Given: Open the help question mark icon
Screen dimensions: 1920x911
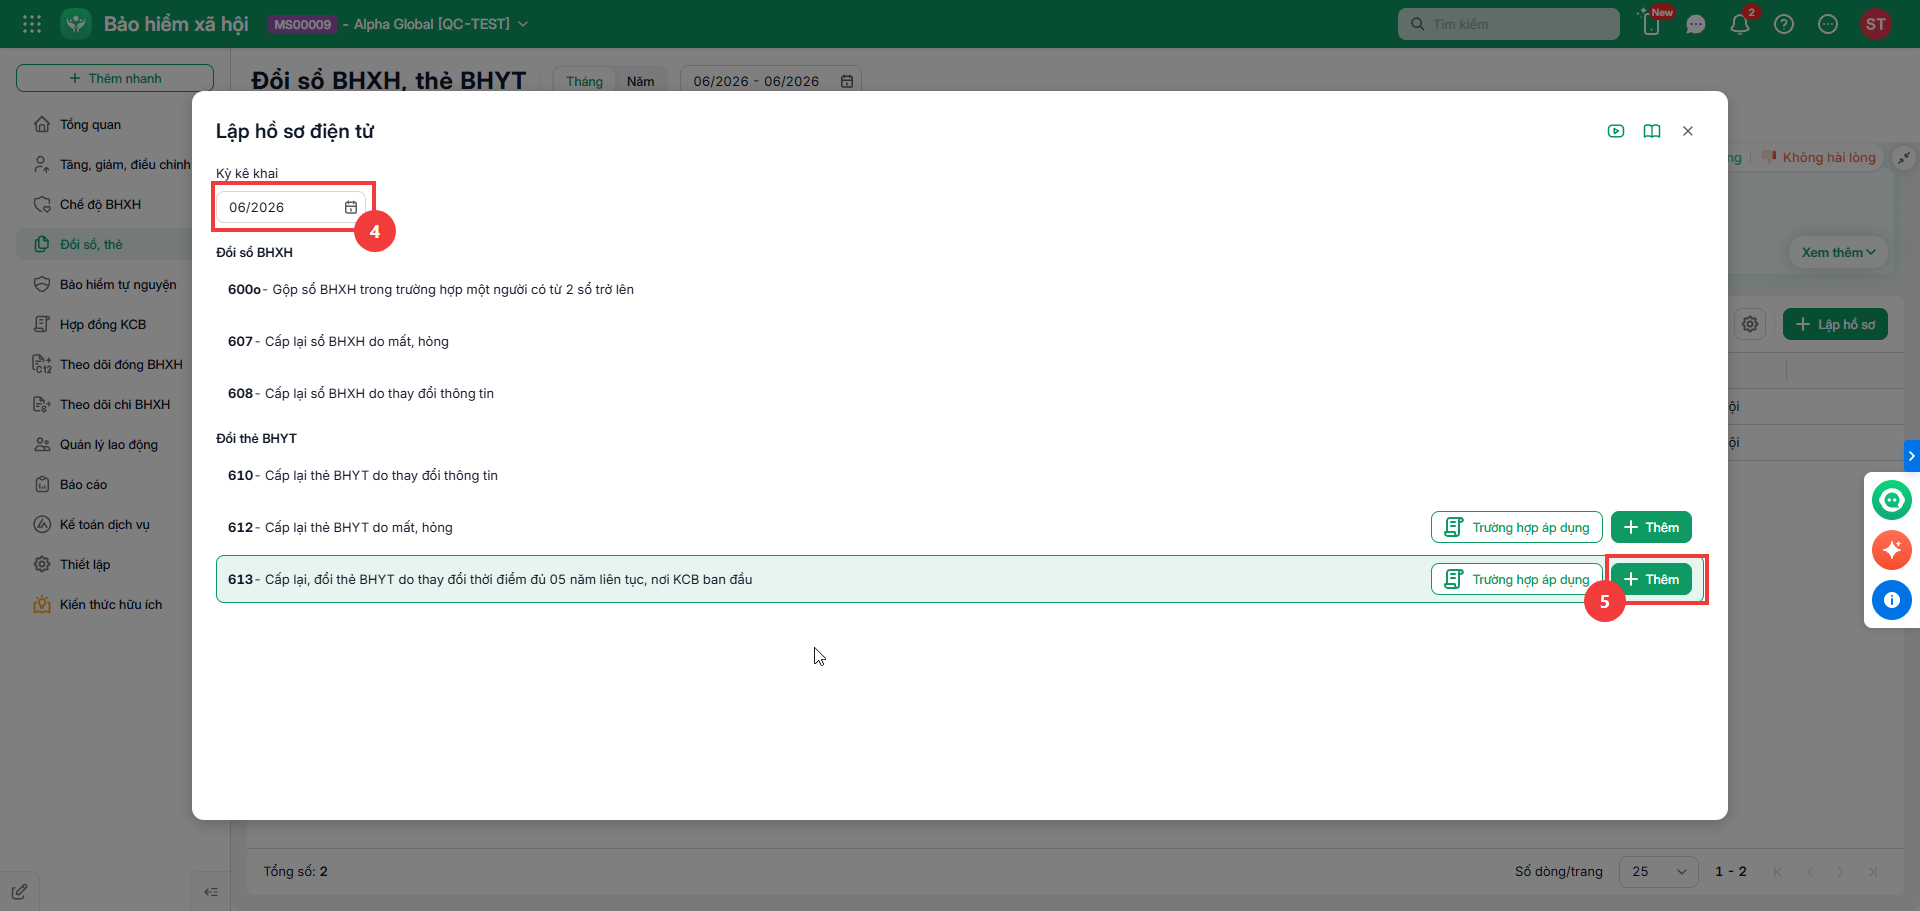Looking at the screenshot, I should pyautogui.click(x=1784, y=24).
